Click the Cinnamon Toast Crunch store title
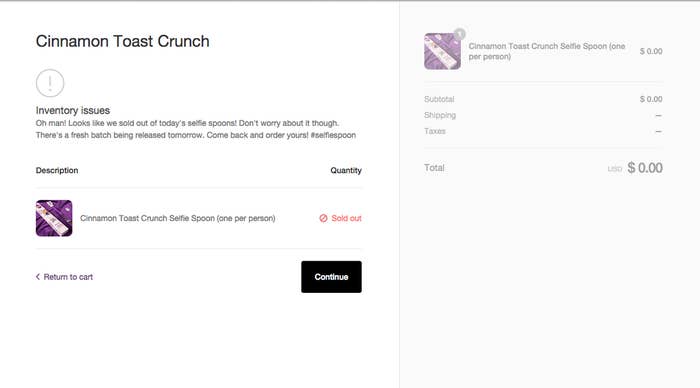 click(123, 41)
